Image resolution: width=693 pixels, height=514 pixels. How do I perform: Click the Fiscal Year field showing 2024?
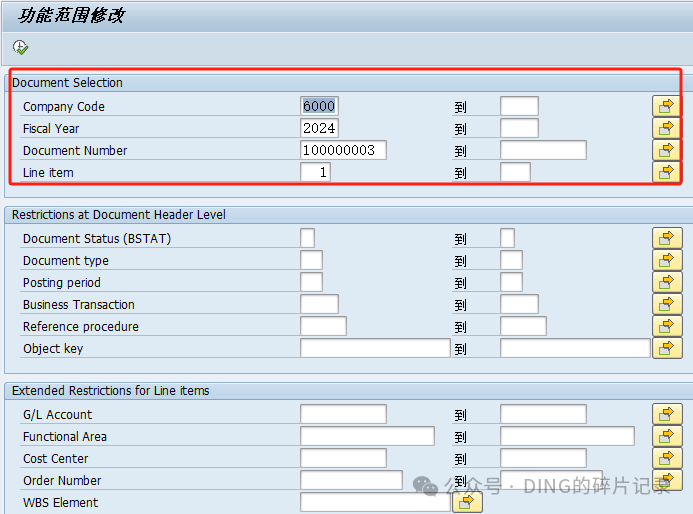pyautogui.click(x=319, y=128)
